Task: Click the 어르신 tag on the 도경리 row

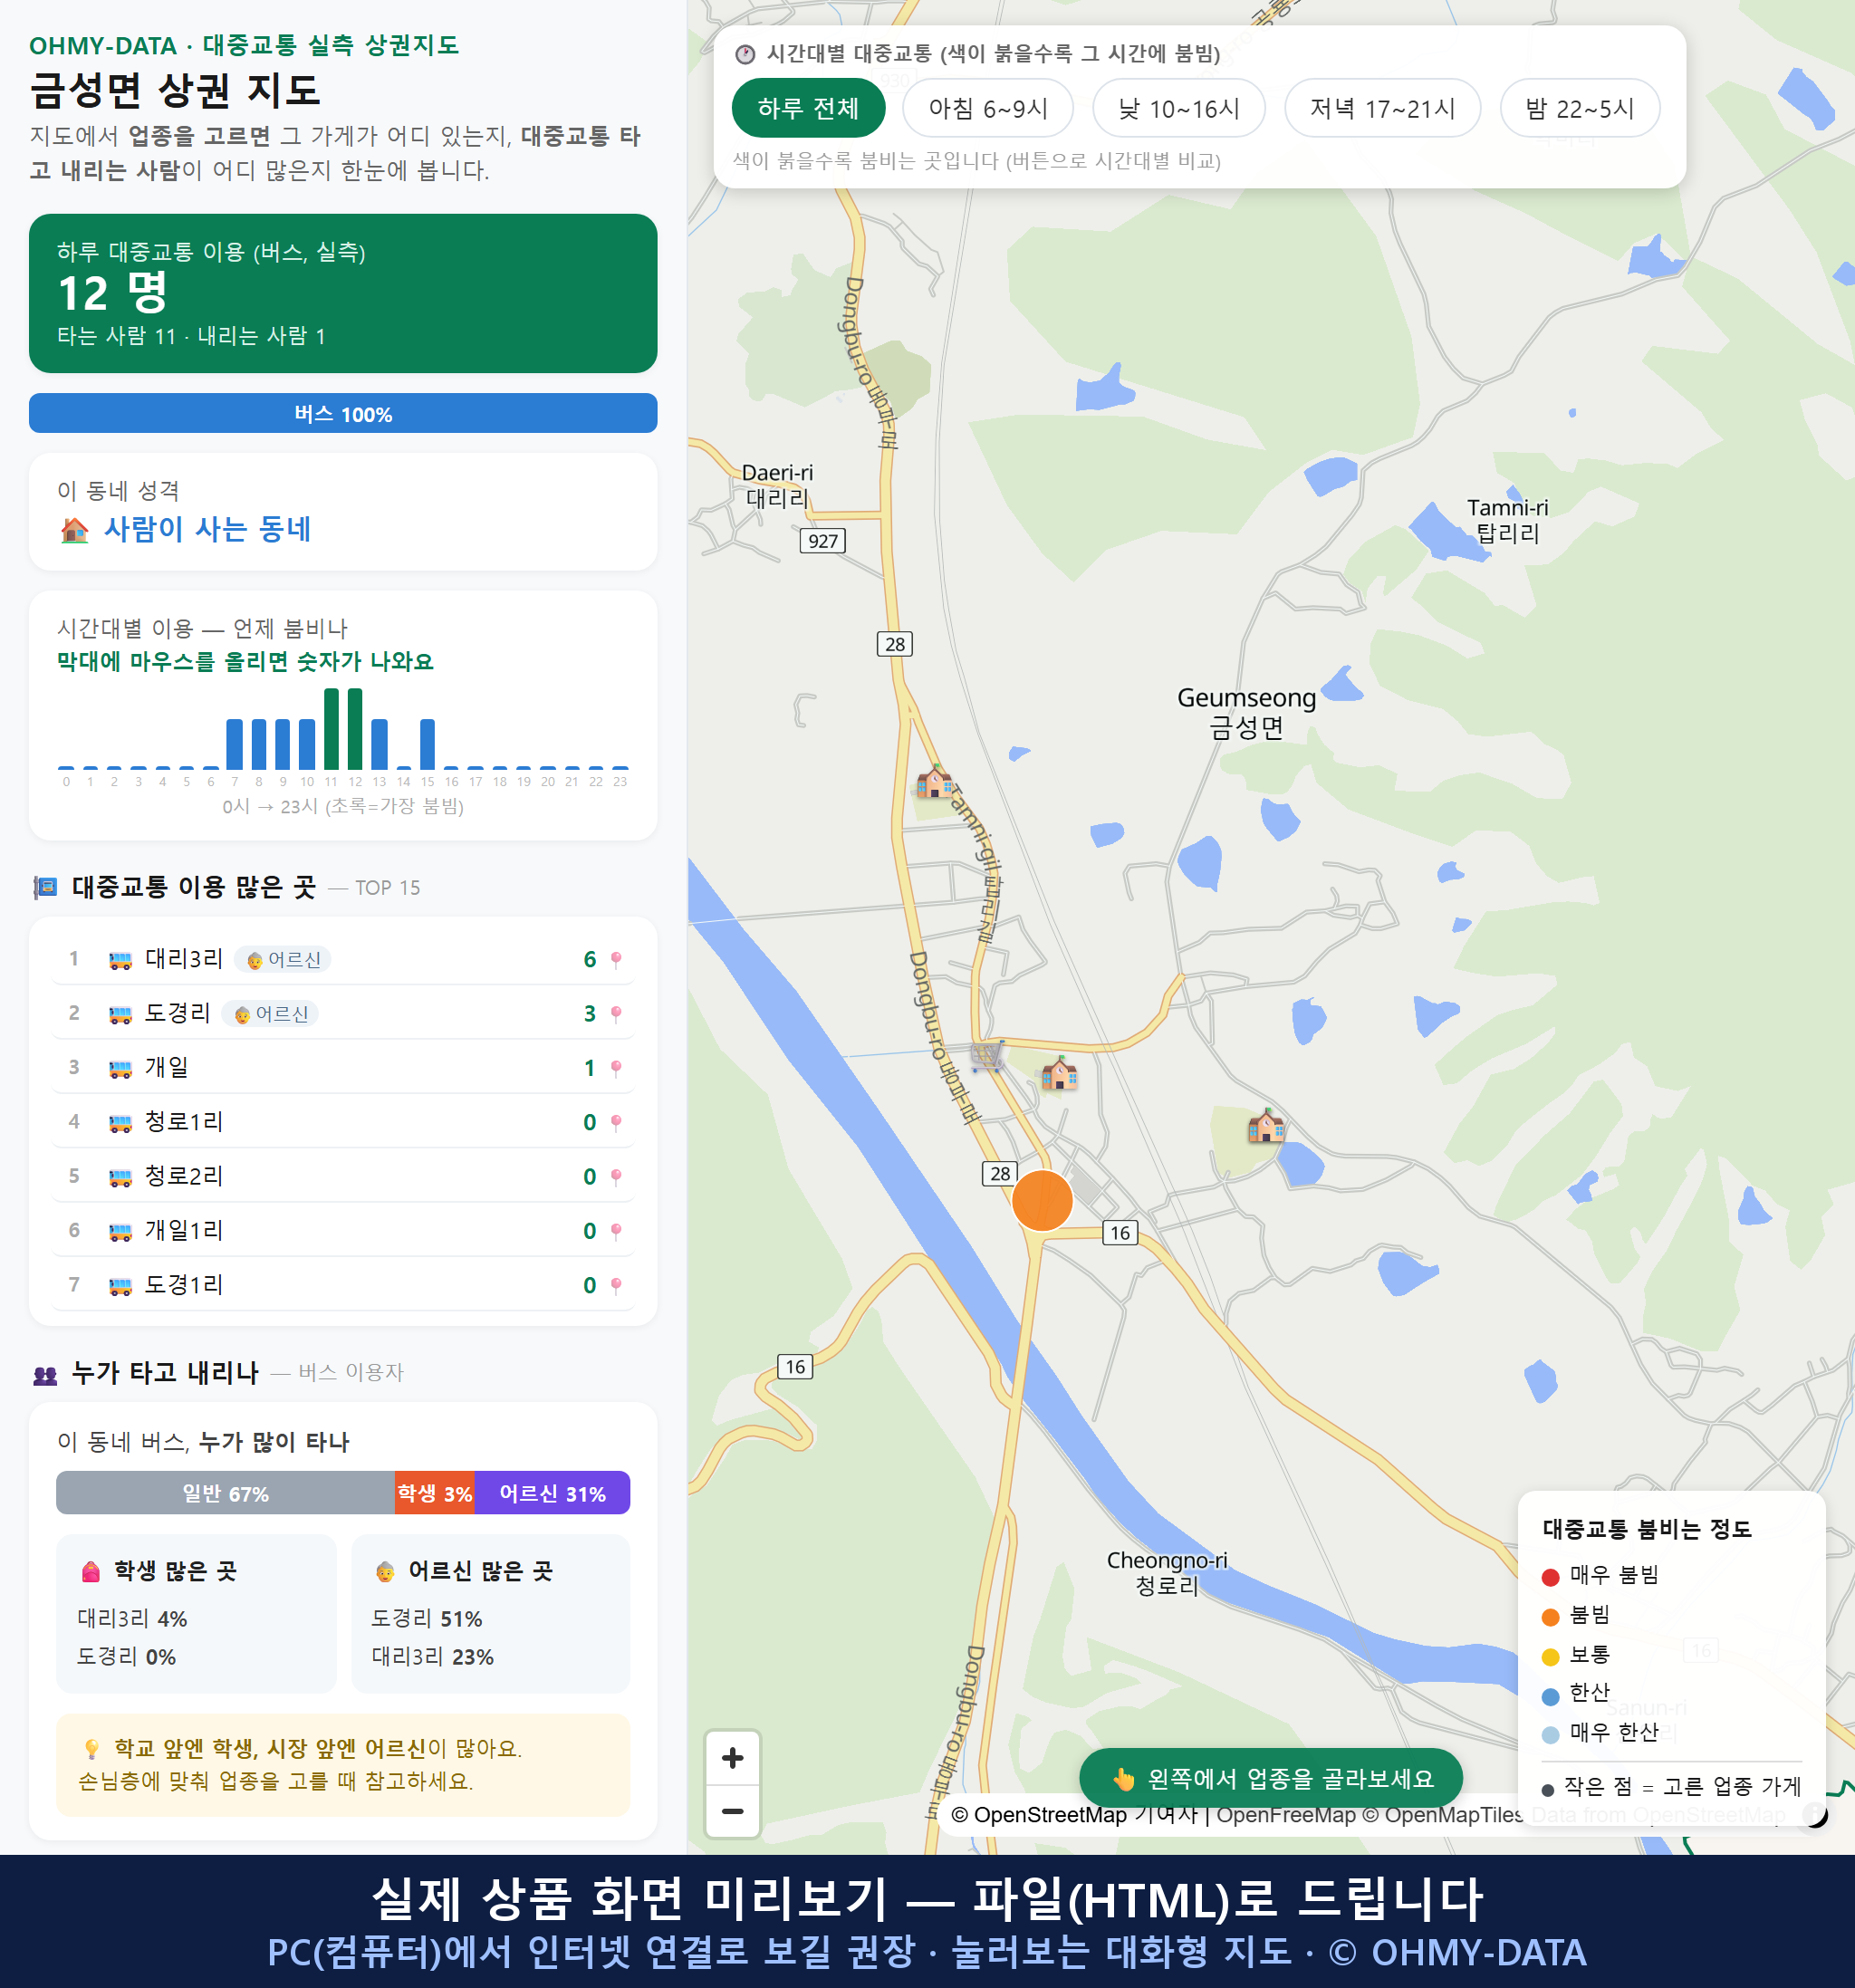Action: click(270, 1014)
